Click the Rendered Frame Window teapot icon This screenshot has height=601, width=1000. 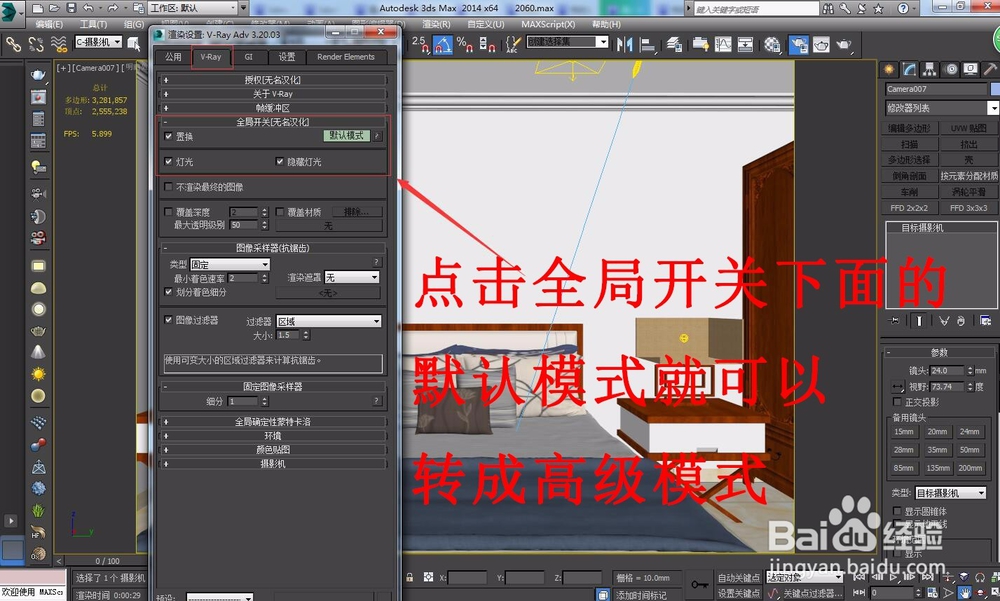click(x=821, y=44)
